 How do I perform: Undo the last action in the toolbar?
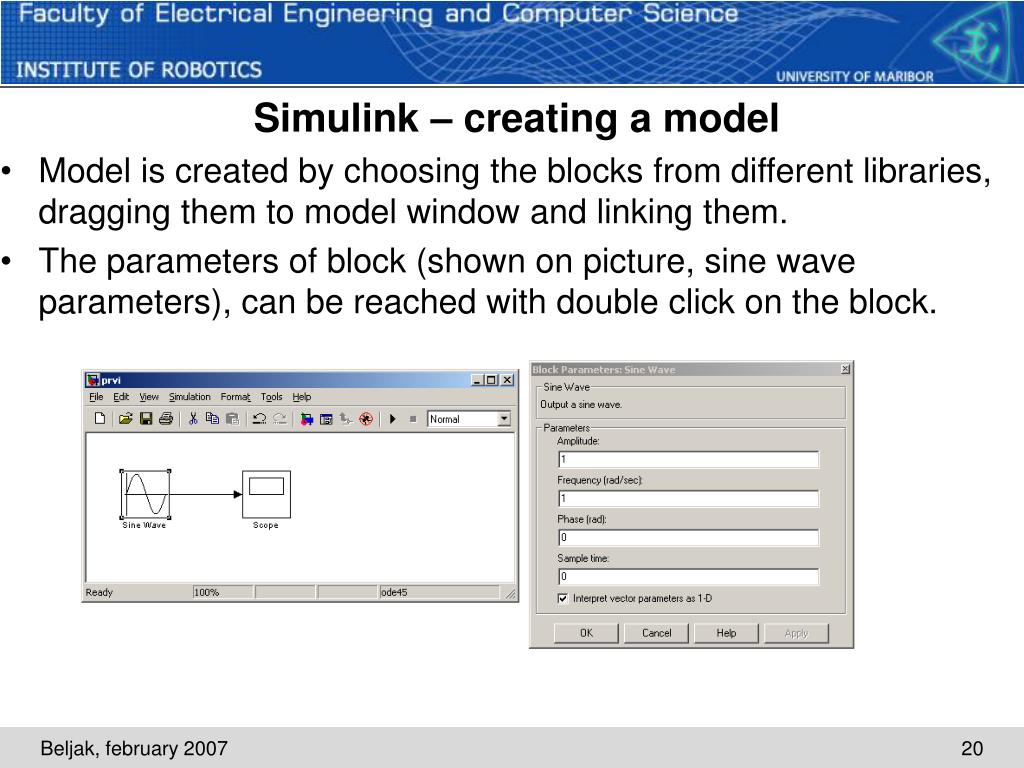(x=259, y=419)
